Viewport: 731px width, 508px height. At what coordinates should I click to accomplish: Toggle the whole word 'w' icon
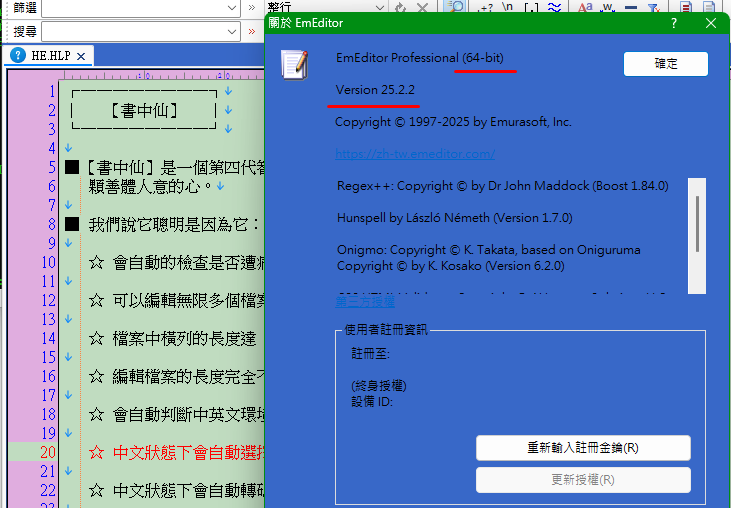pos(607,7)
